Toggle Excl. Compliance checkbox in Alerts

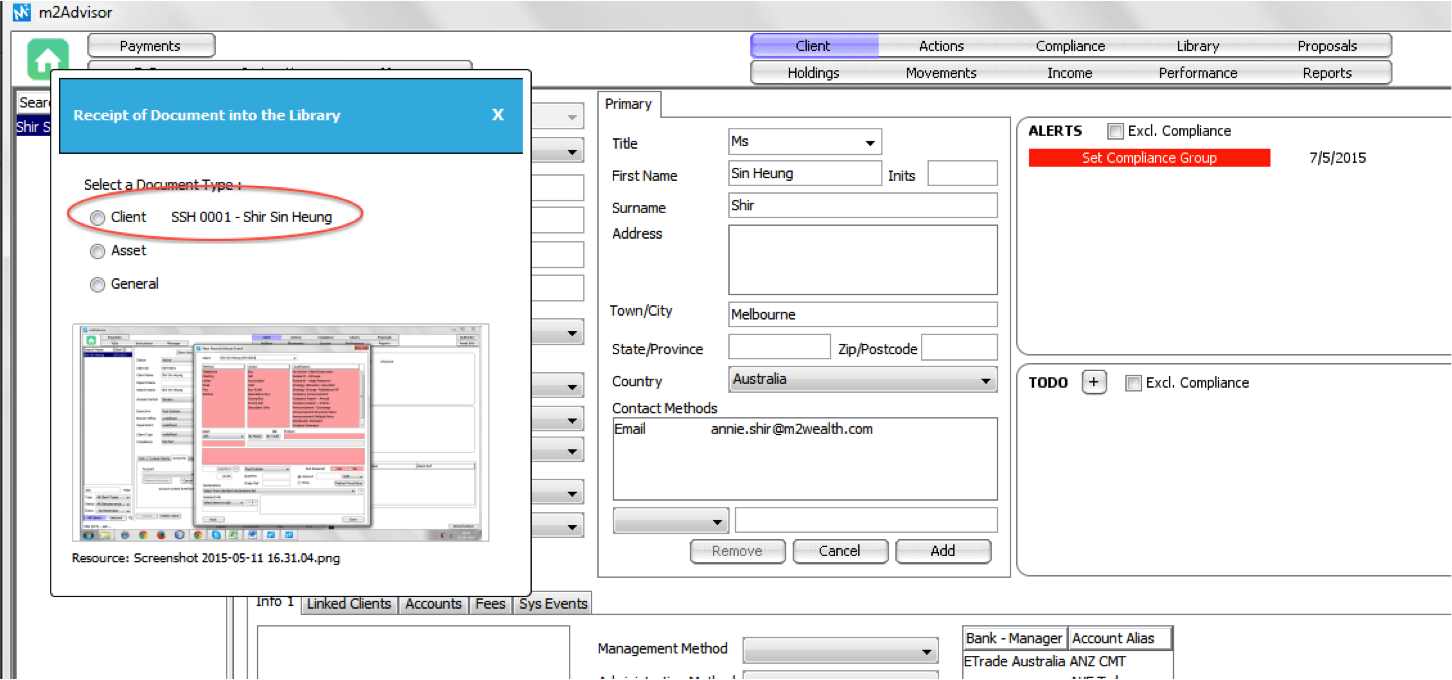click(1116, 131)
